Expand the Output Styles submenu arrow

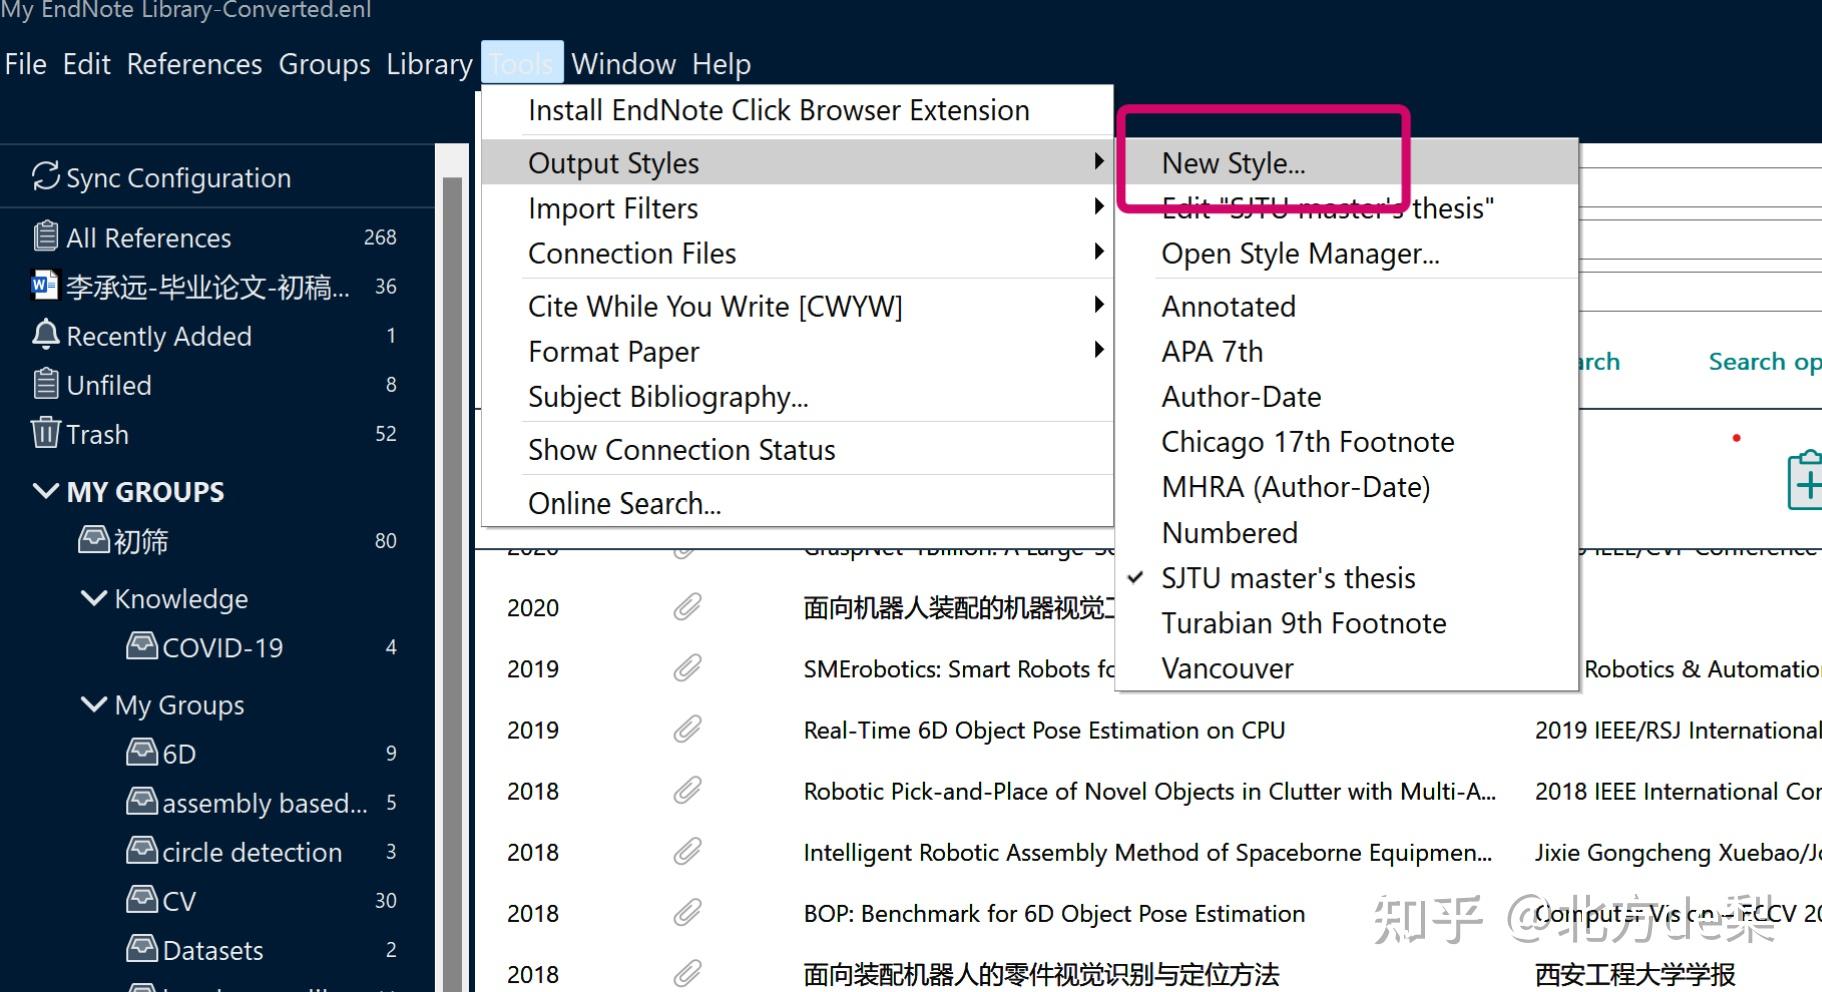[x=1098, y=161]
